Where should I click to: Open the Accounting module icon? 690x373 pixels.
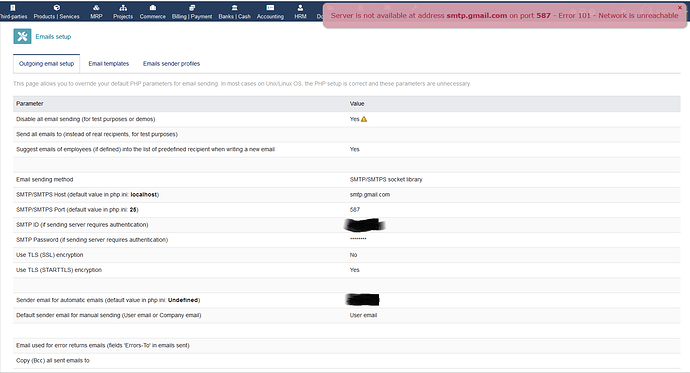coord(270,7)
